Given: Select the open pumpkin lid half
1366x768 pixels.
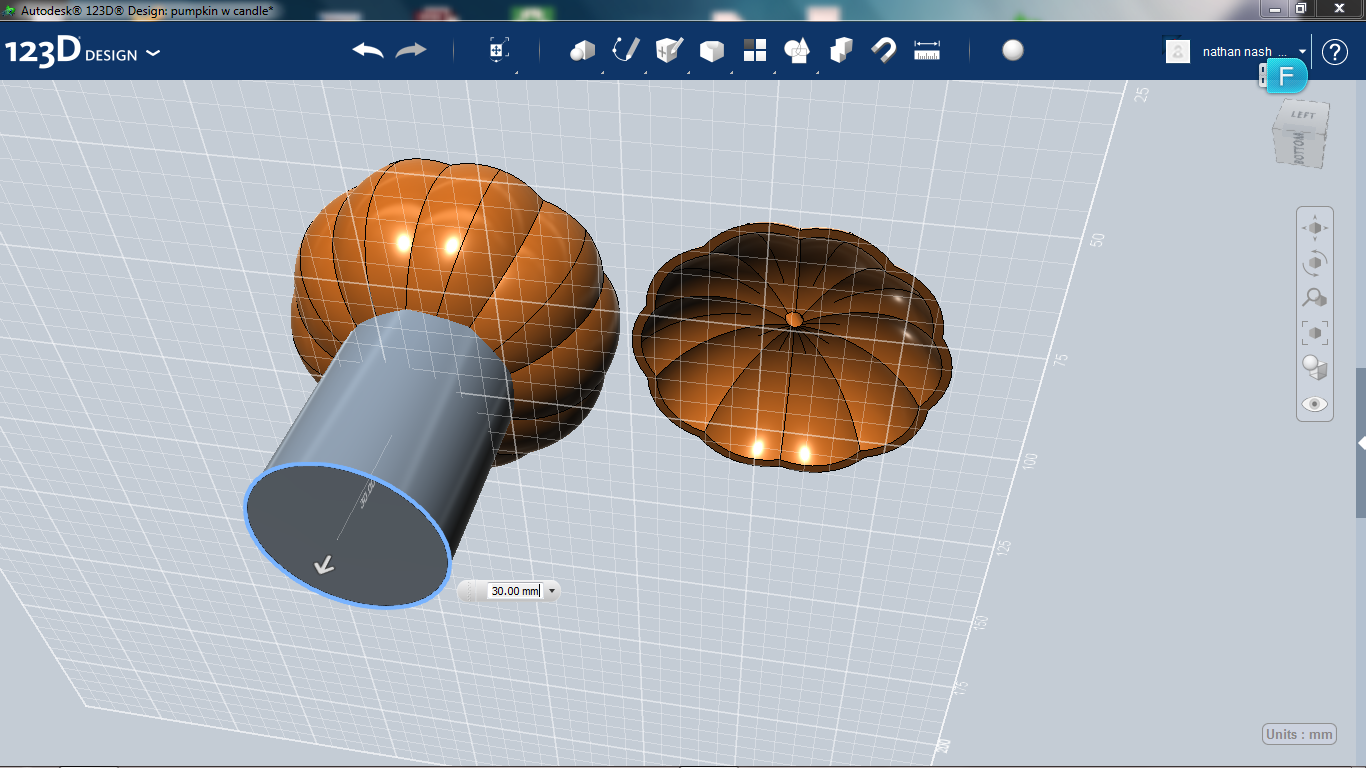Looking at the screenshot, I should point(792,346).
